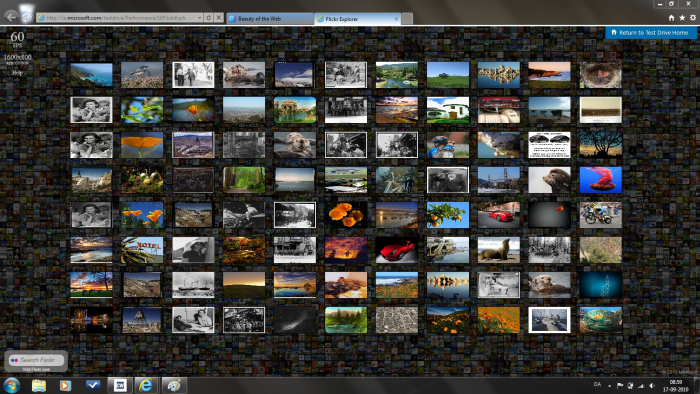Image resolution: width=700 pixels, height=394 pixels.
Task: Open the Golden Gate Bridge photo
Action: [x=499, y=180]
